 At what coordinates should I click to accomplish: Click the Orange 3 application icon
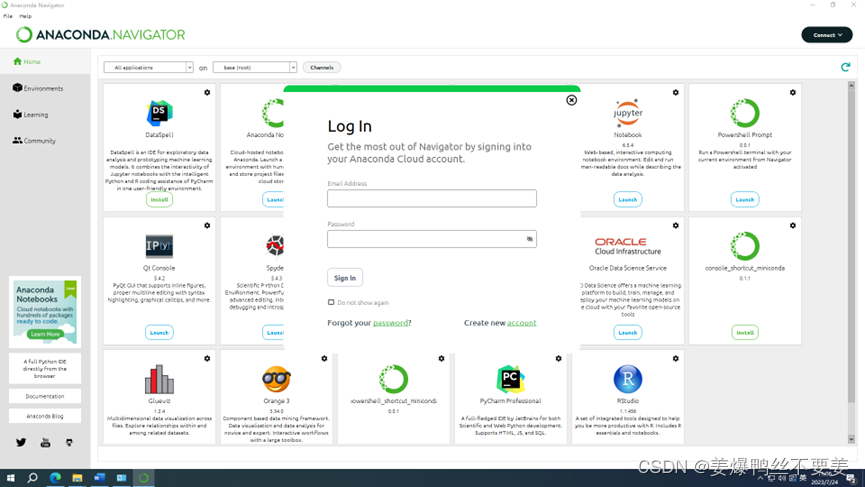[x=276, y=379]
